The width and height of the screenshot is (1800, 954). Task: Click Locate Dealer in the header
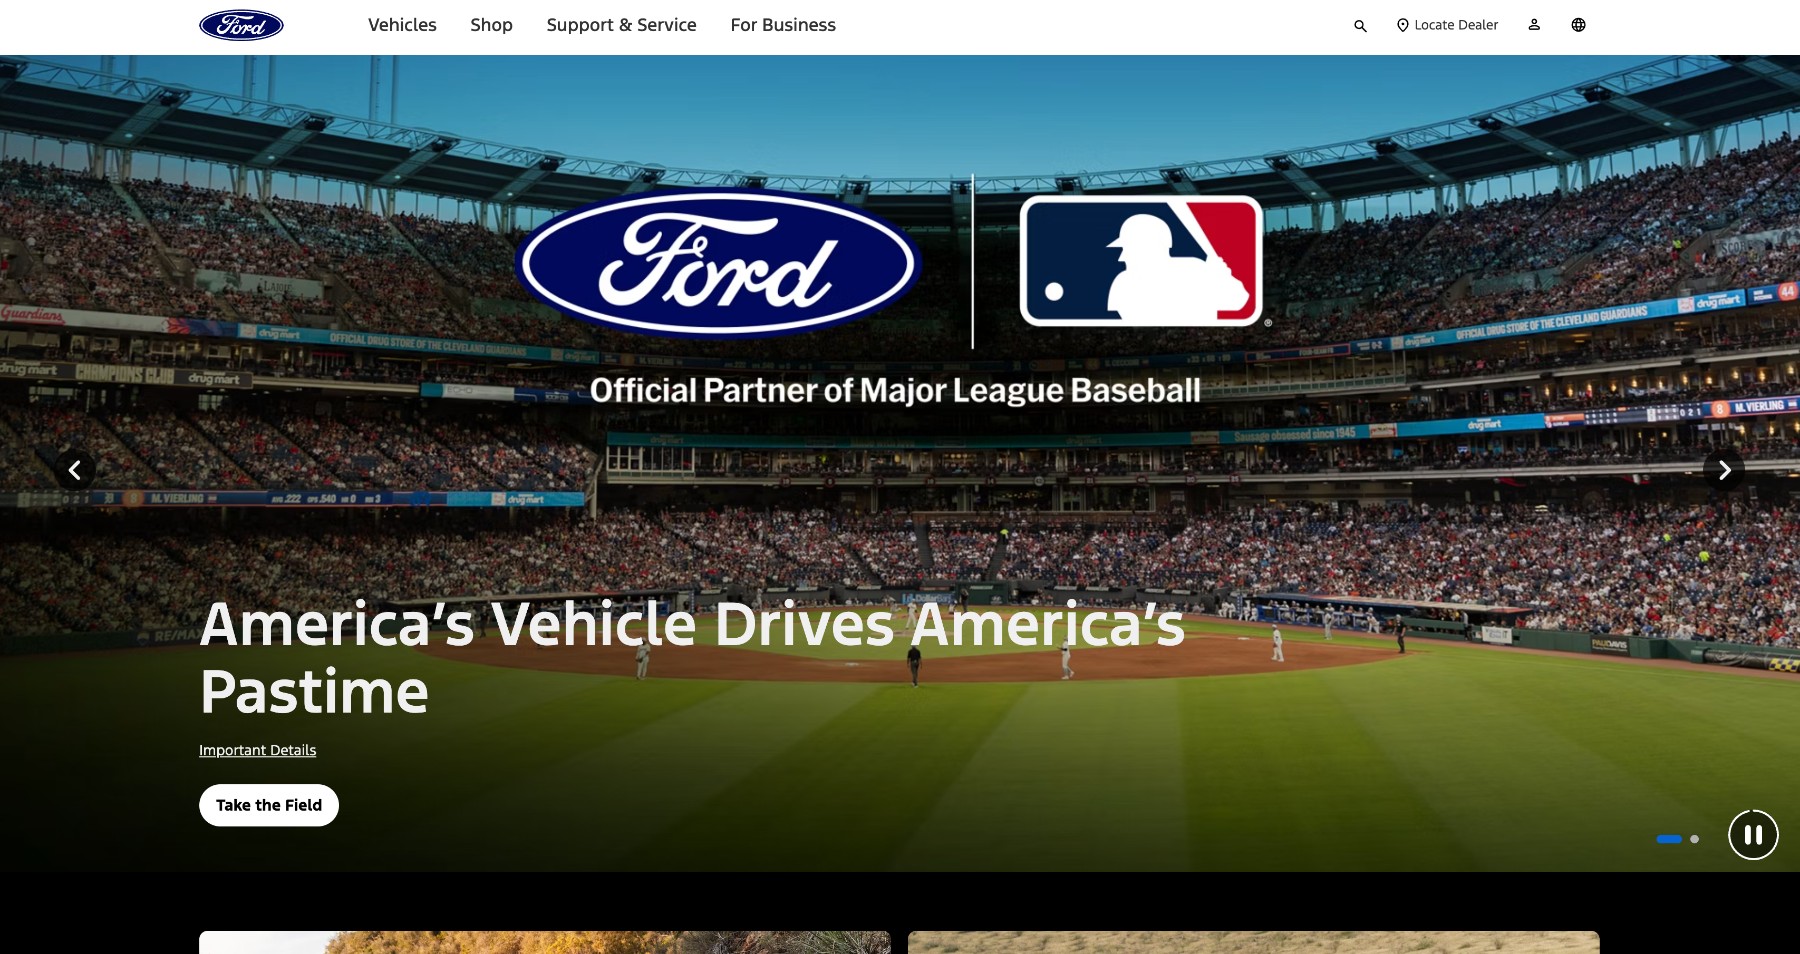tap(1447, 25)
